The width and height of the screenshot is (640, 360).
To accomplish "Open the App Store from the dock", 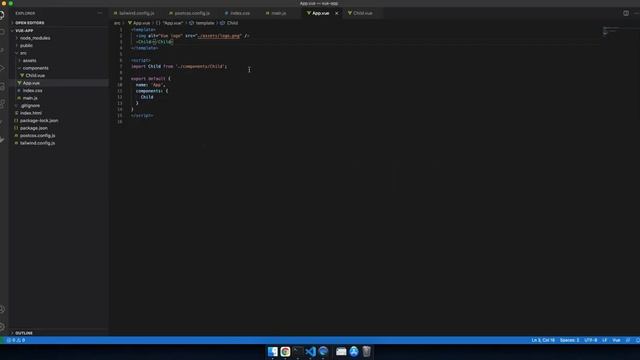I will click(x=354, y=351).
